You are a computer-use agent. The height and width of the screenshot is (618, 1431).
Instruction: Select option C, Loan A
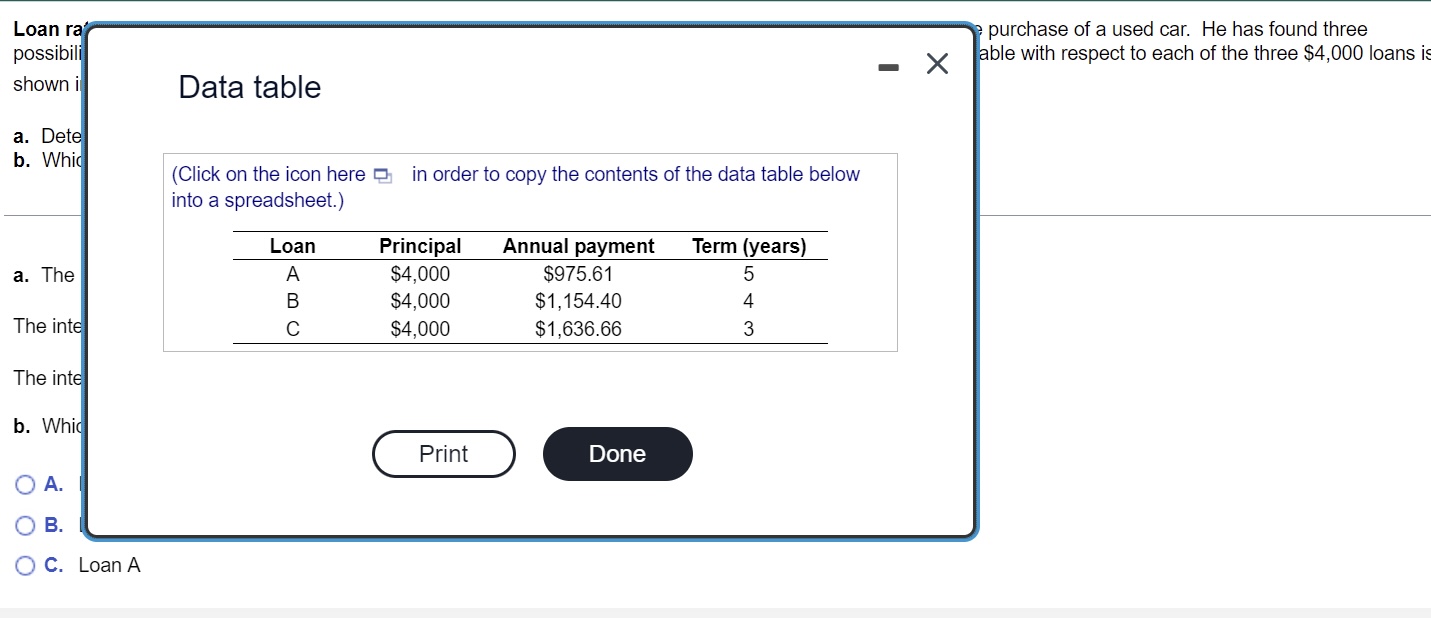(23, 565)
